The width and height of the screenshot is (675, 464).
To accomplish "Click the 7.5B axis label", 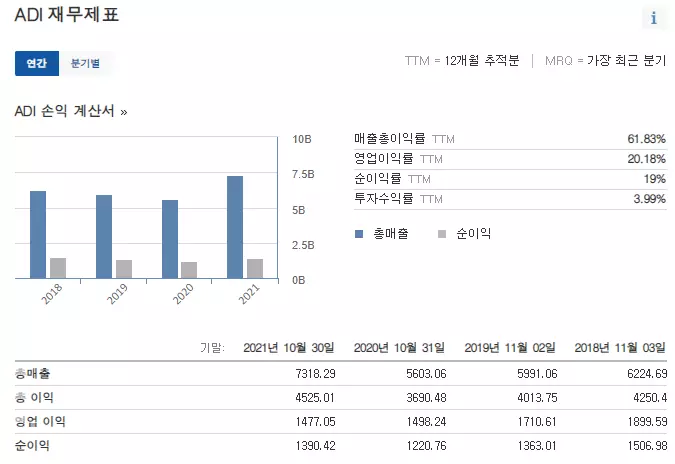I will tap(303, 174).
